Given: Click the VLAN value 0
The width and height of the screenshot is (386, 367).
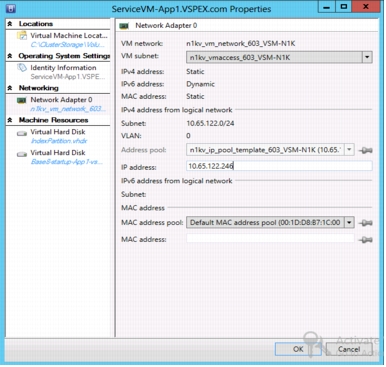Looking at the screenshot, I should [188, 136].
